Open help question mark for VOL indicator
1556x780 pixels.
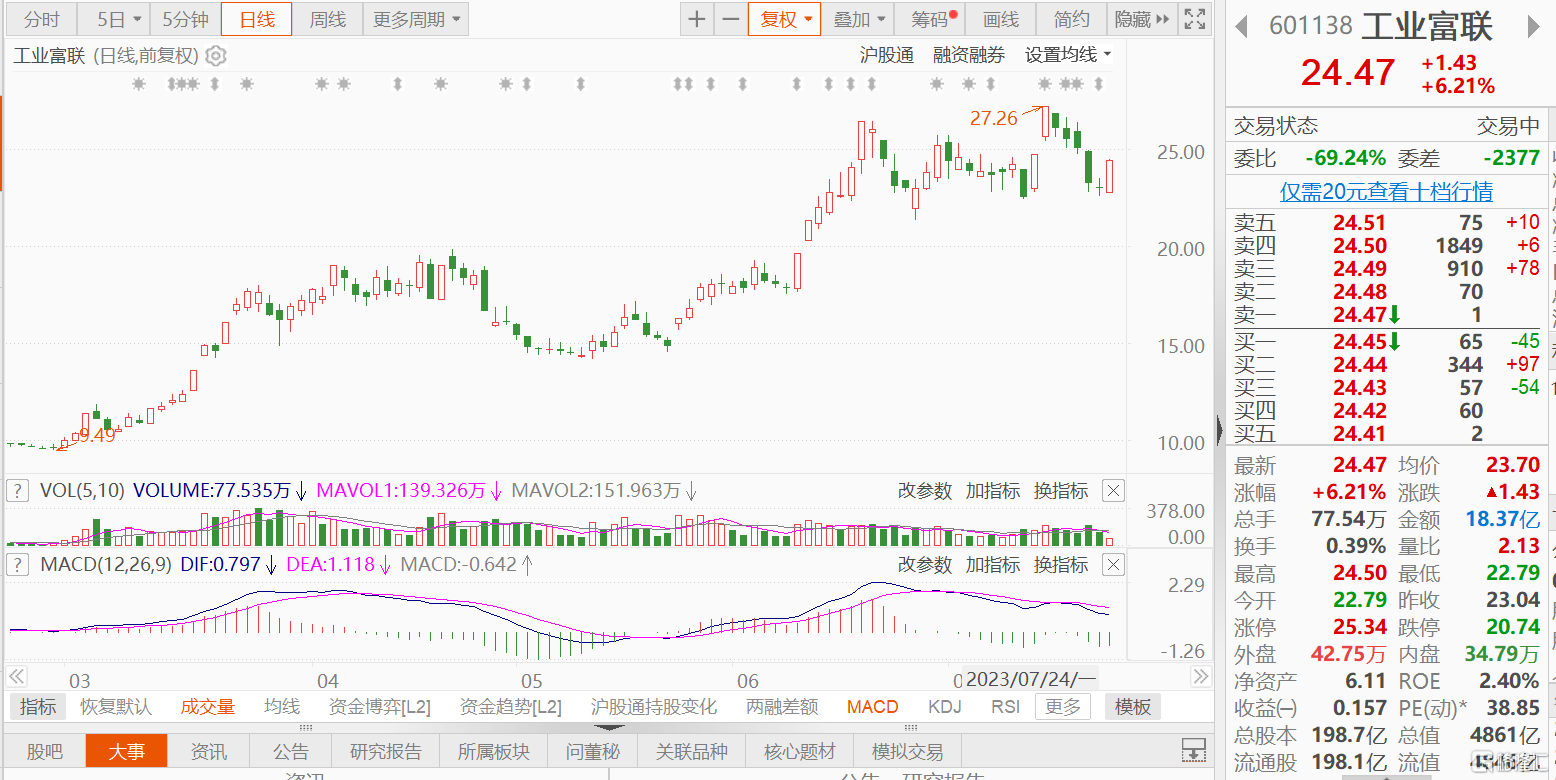[17, 490]
